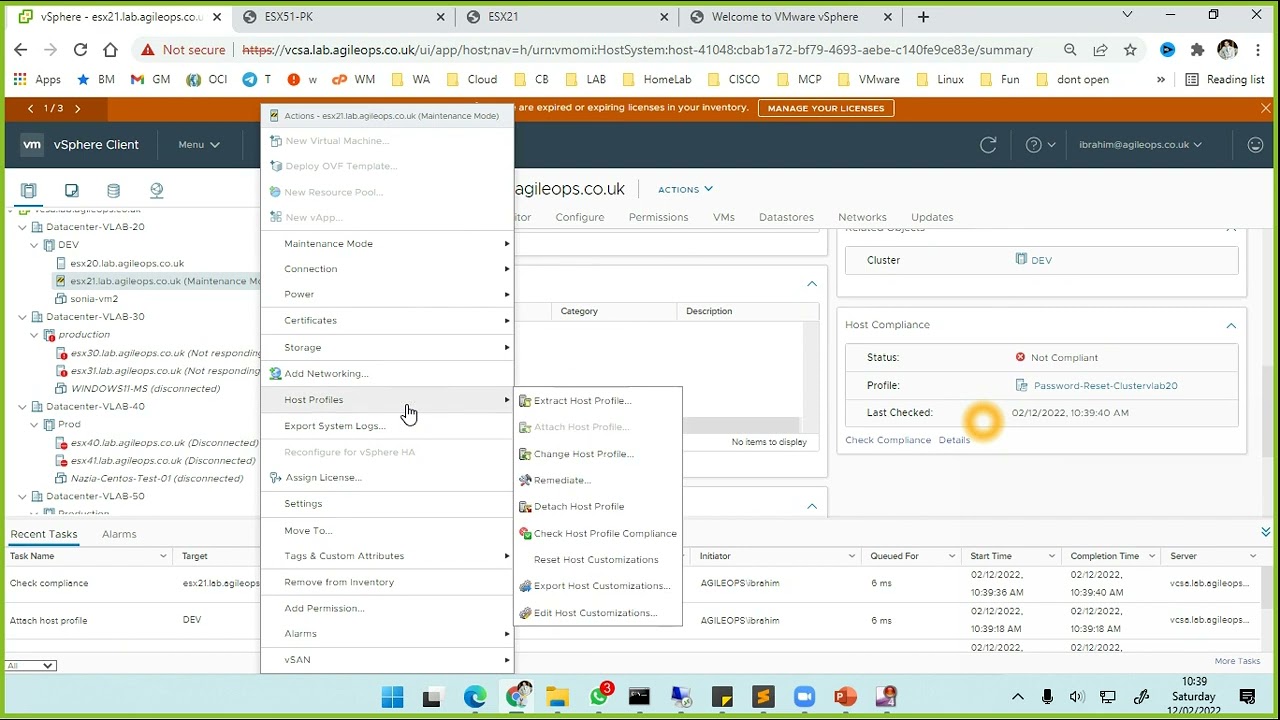Open the vSAN submenu
Viewport: 1280px width, 720px height.
click(388, 660)
